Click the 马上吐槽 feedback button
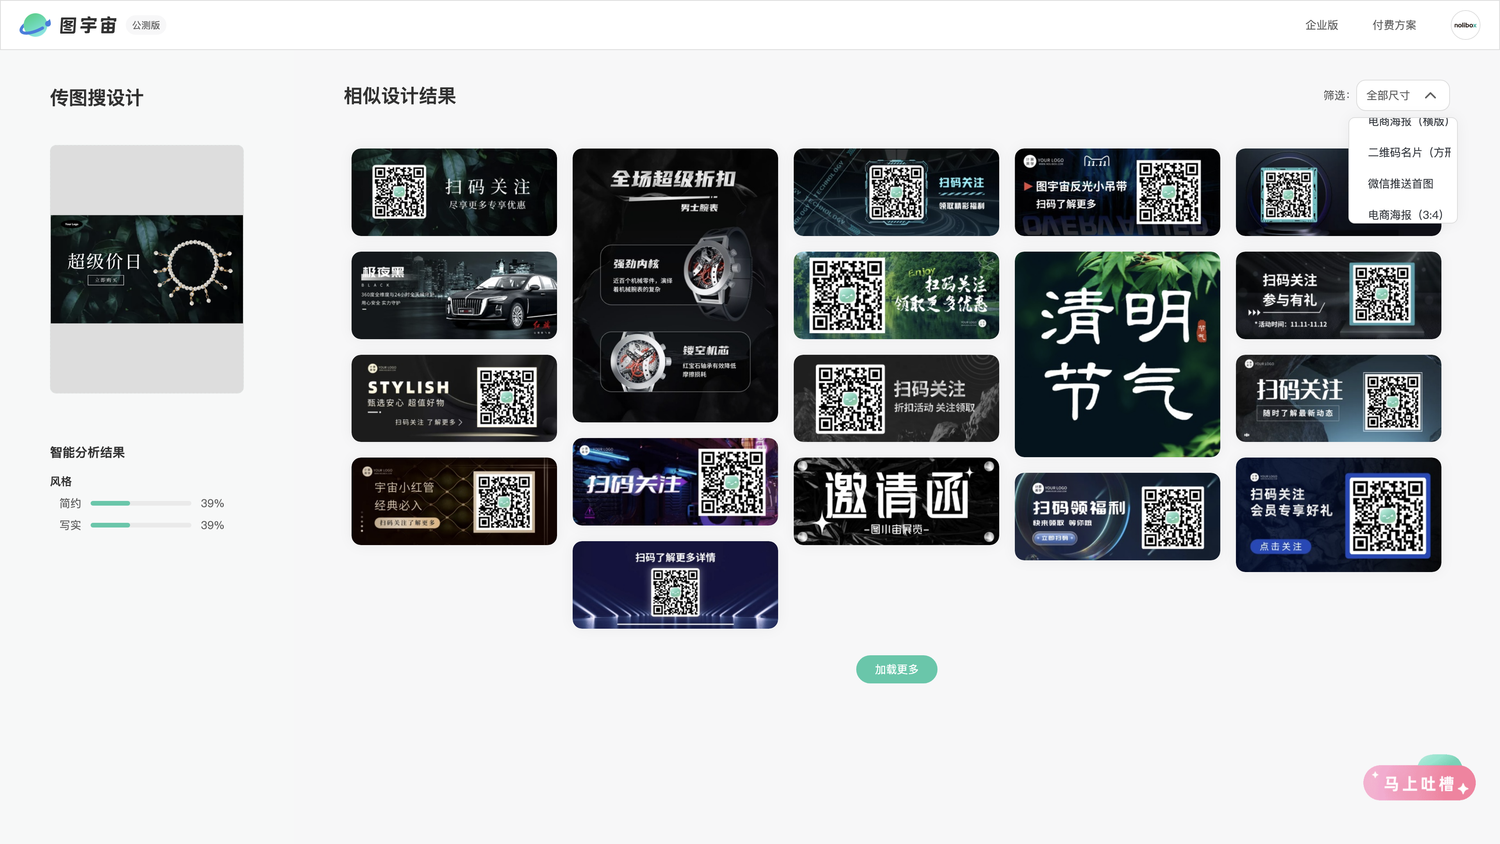Screen dimensions: 1500x844 [1419, 783]
